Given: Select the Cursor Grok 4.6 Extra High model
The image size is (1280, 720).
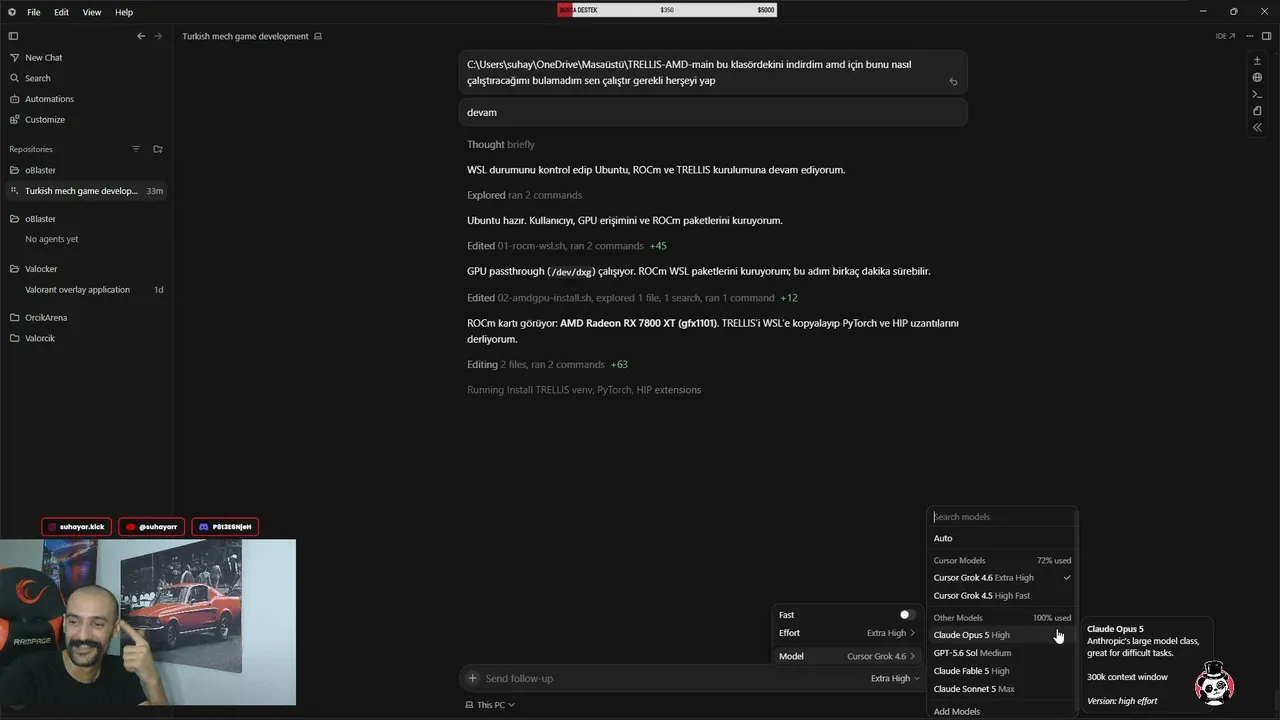Looking at the screenshot, I should [x=1002, y=578].
